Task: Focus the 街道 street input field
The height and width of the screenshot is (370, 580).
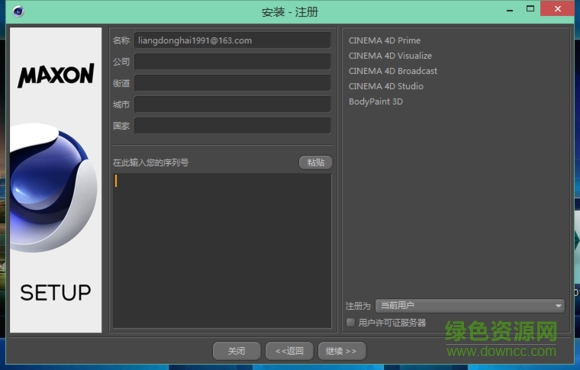Action: [232, 83]
